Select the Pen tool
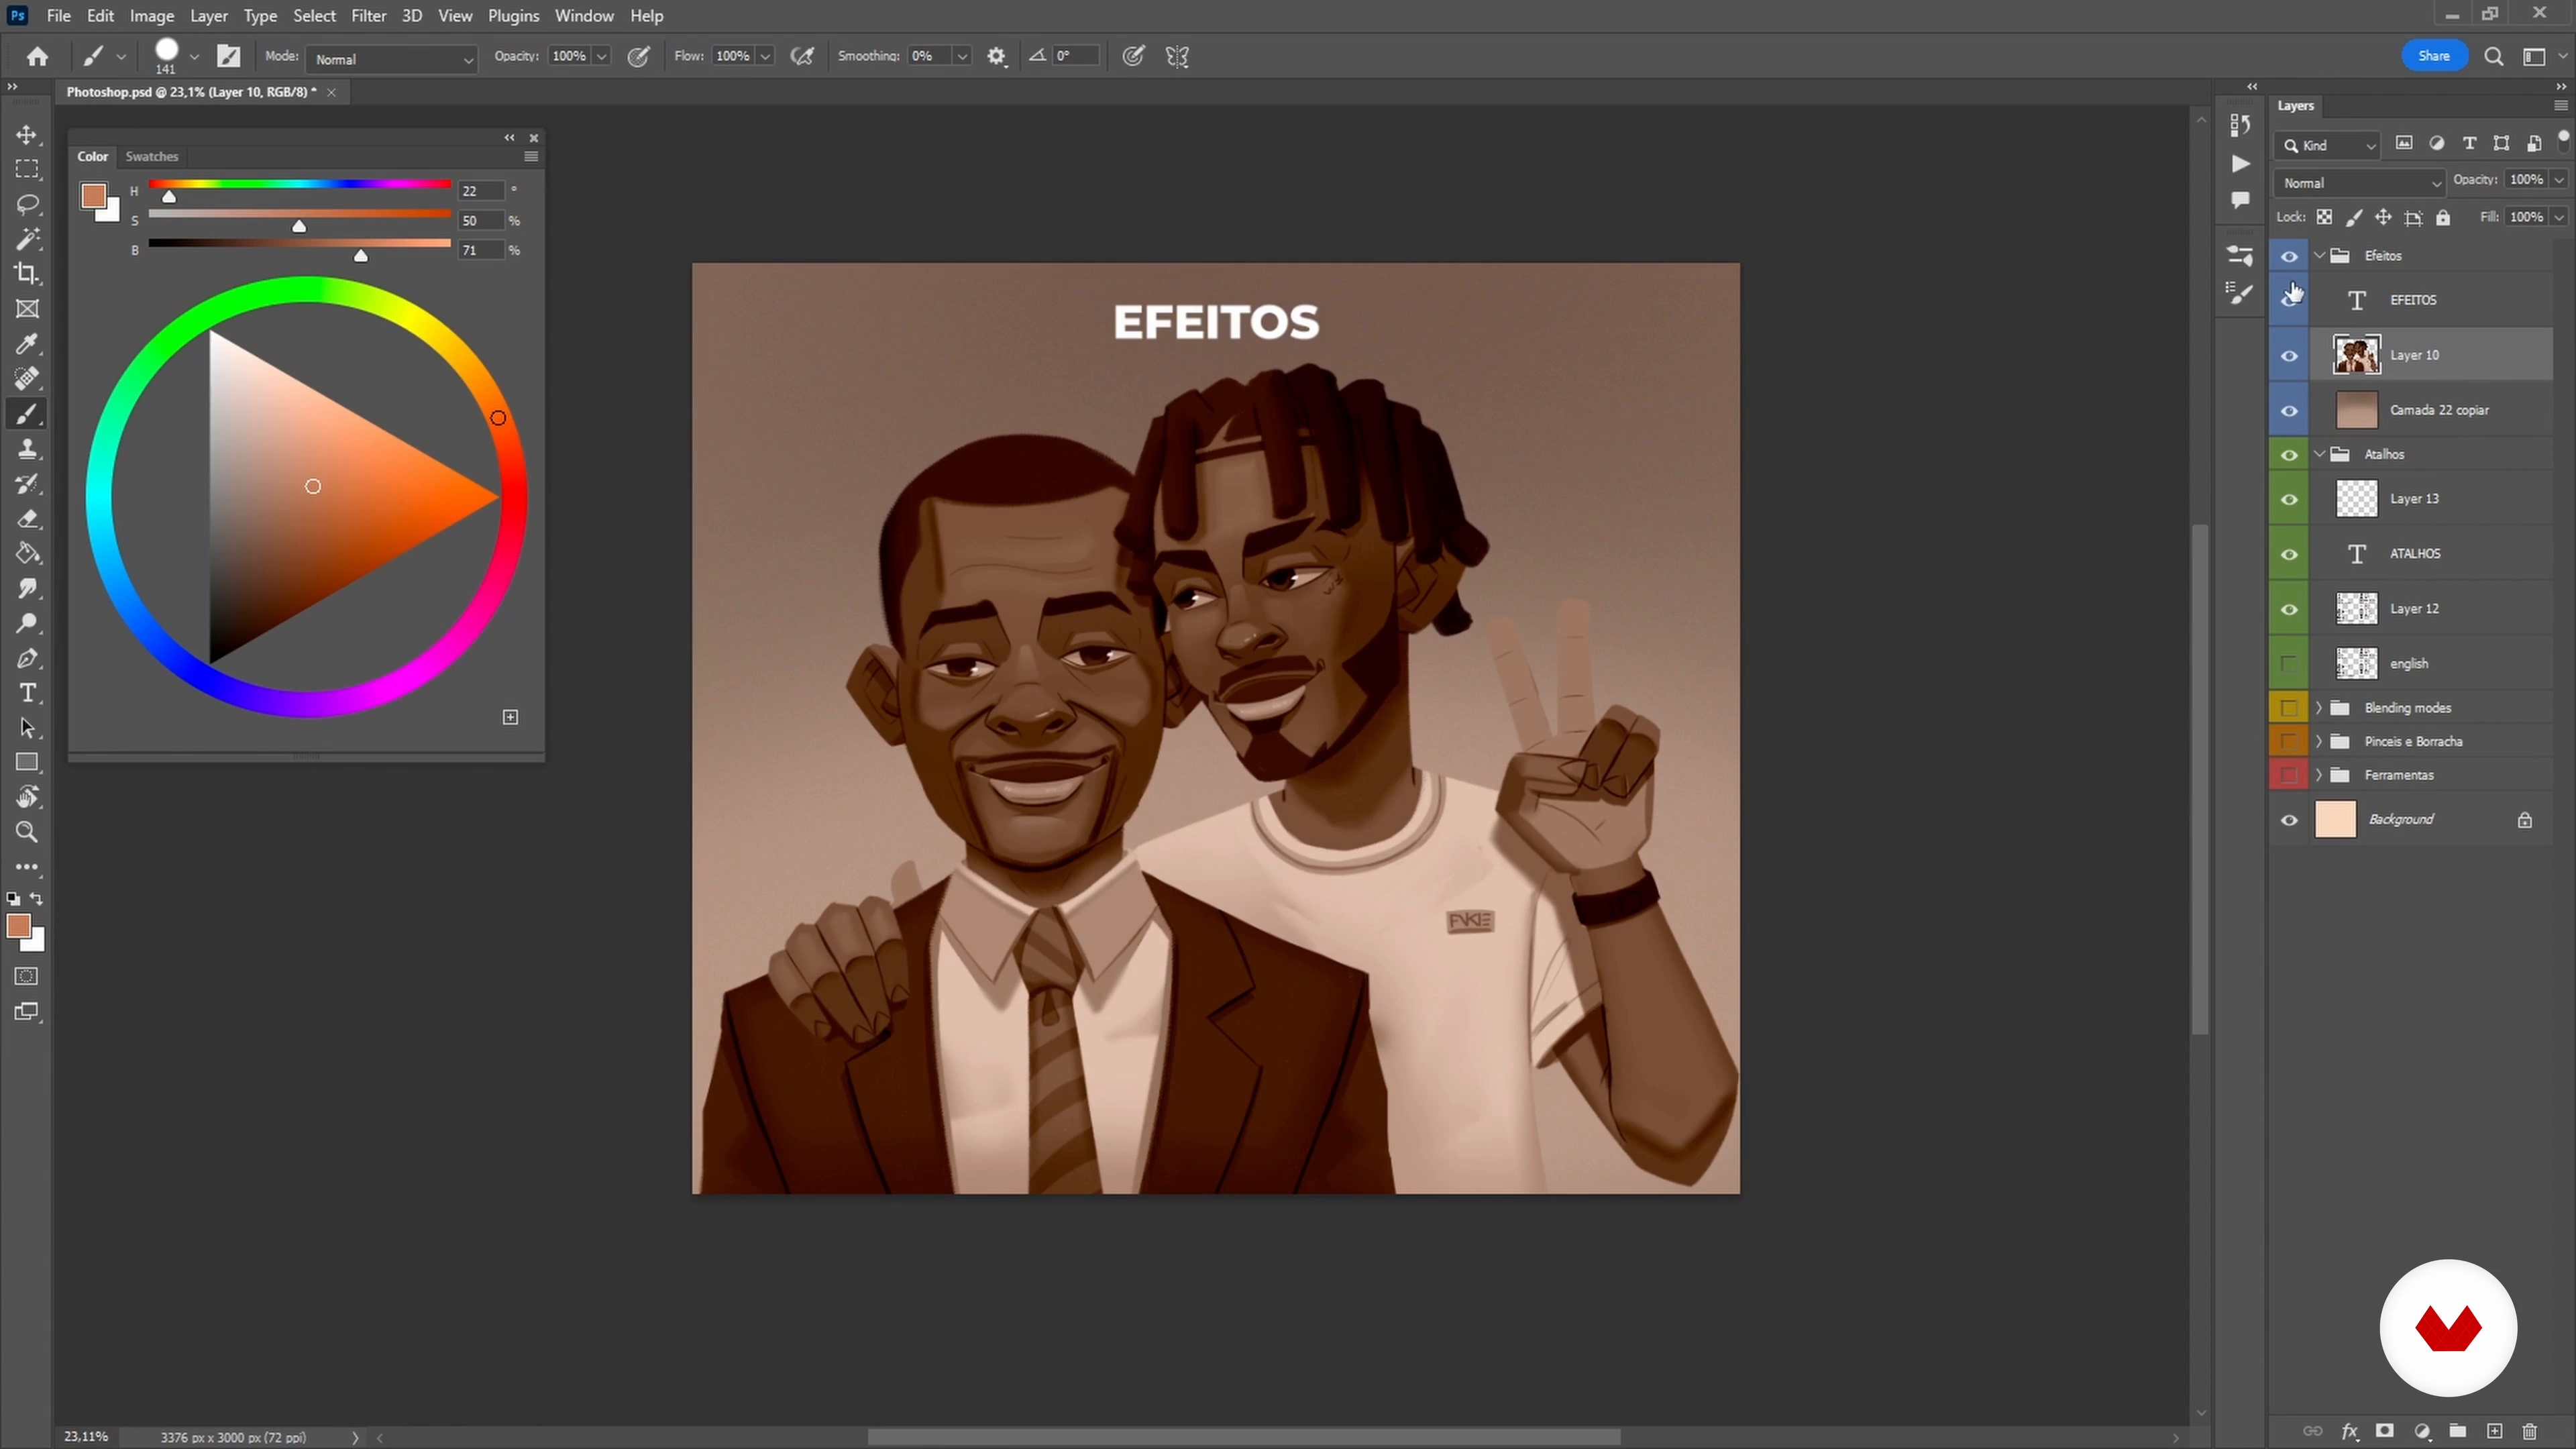 point(27,658)
